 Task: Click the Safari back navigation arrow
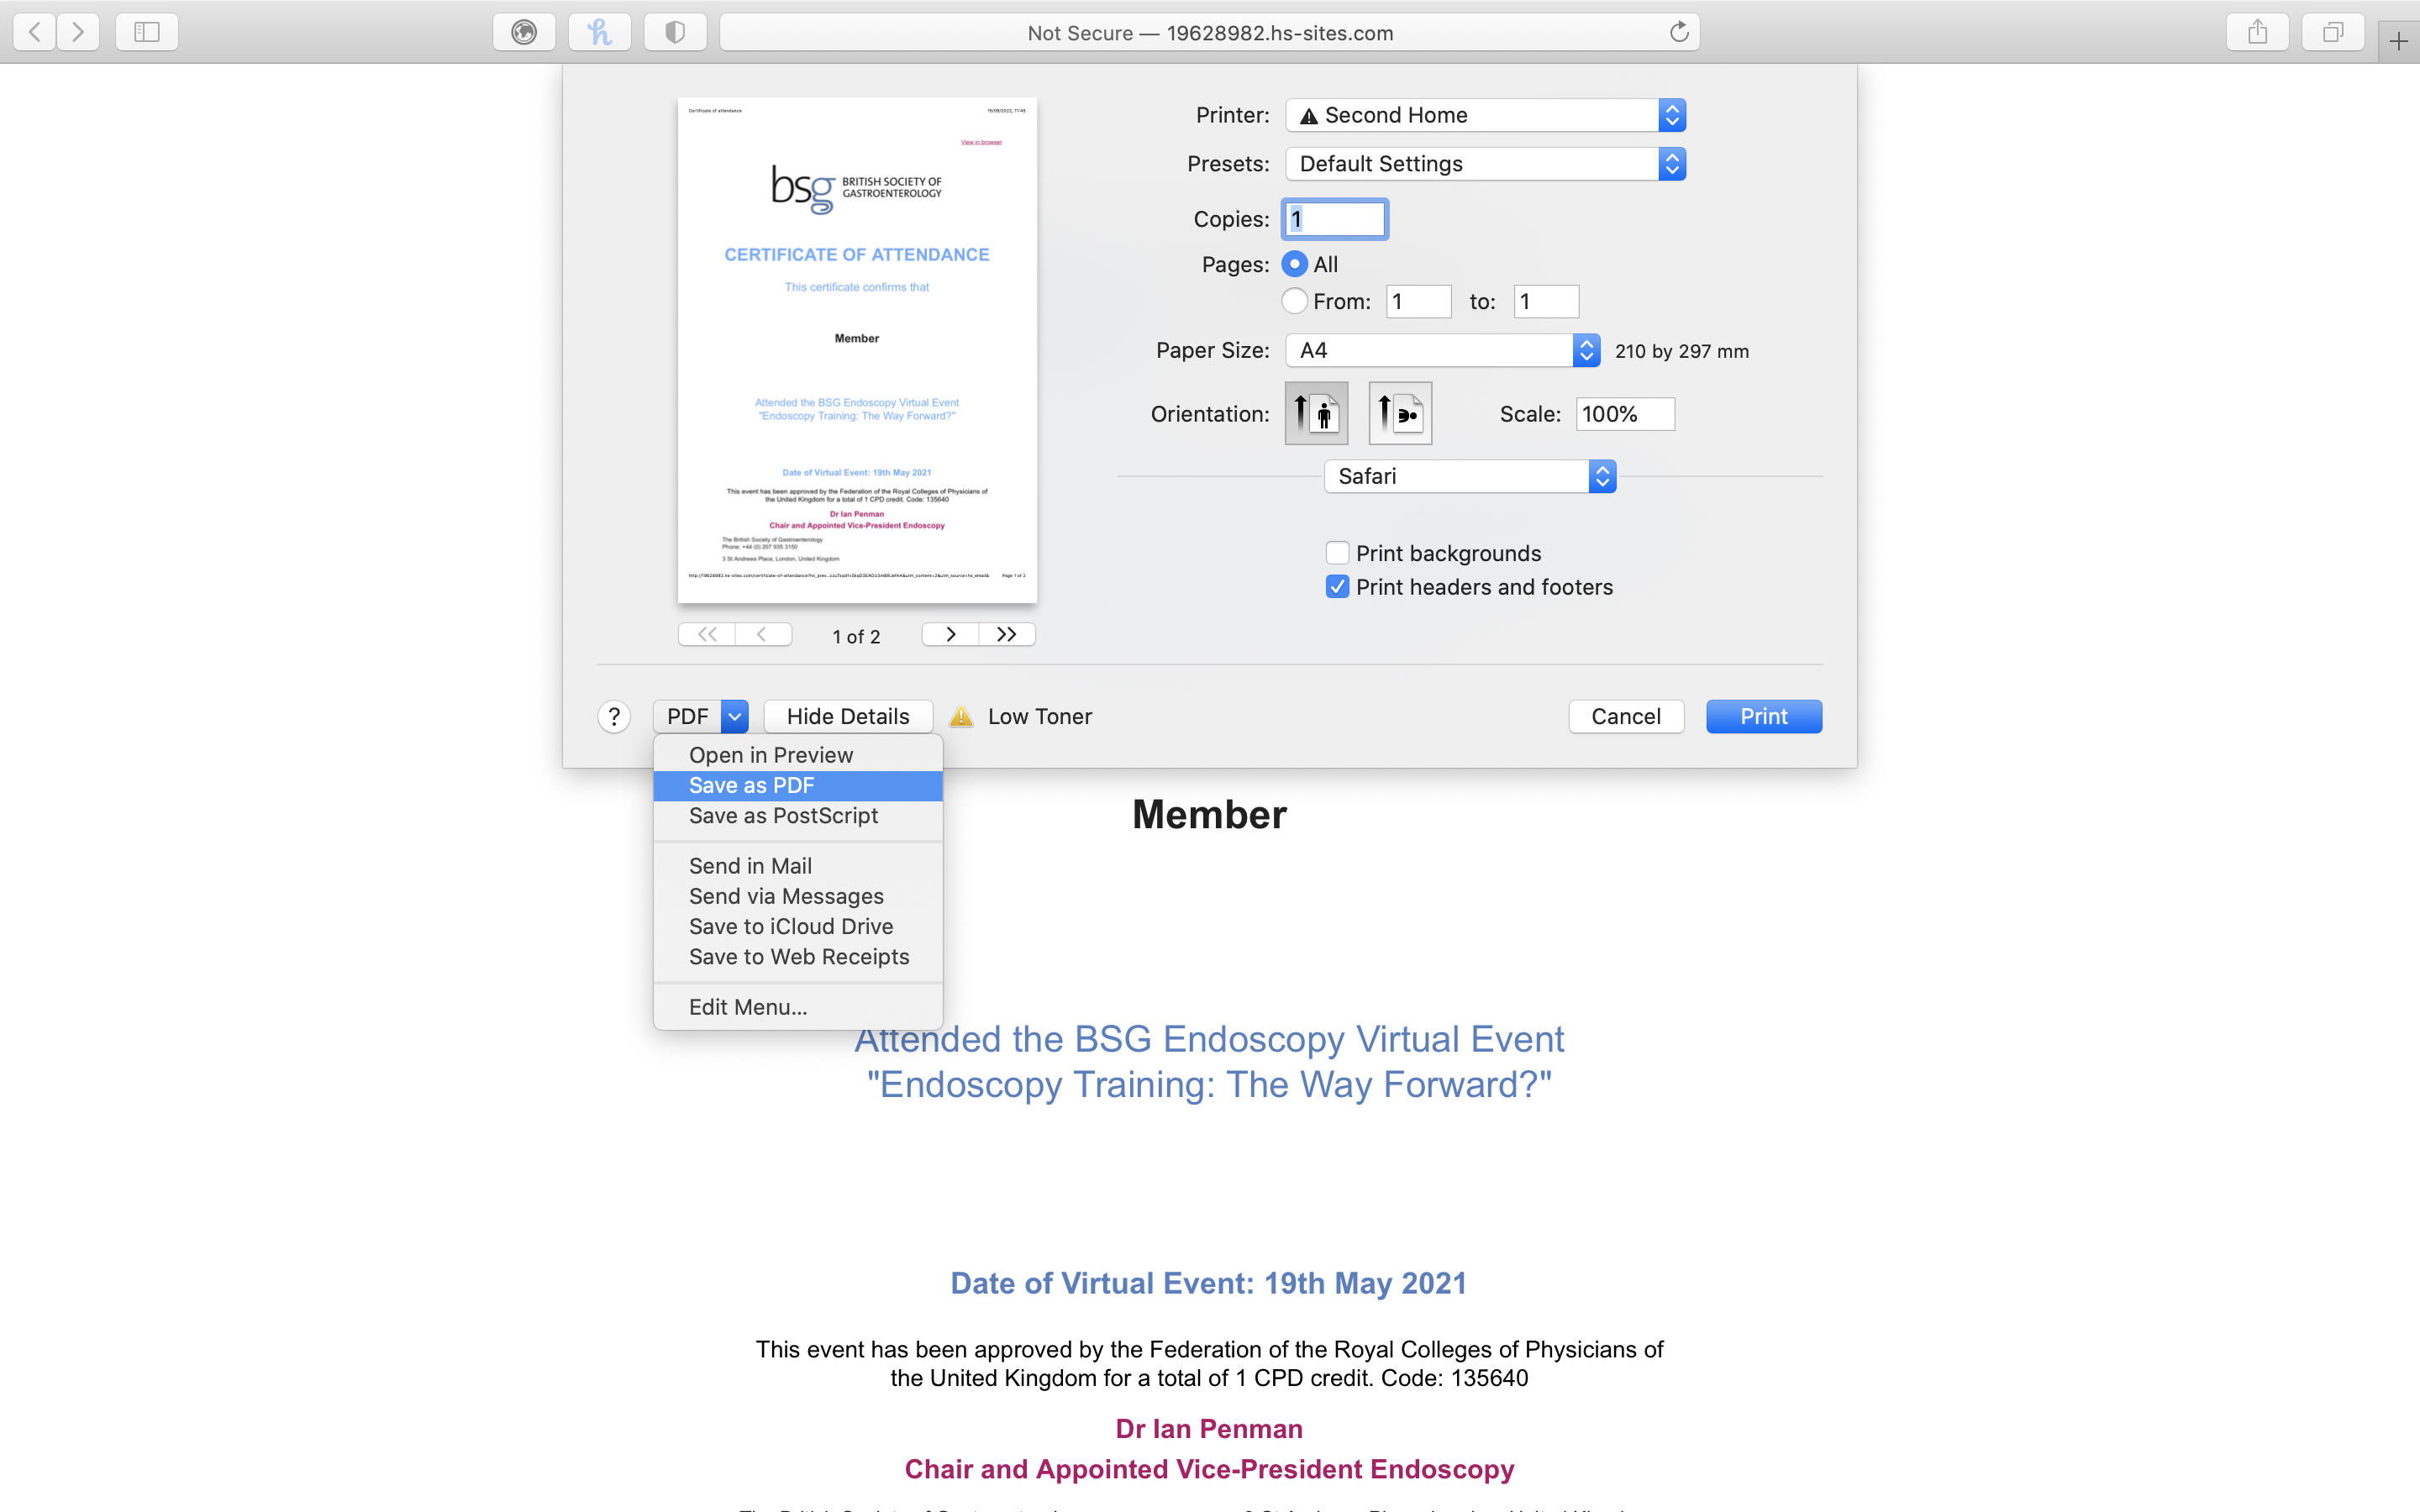click(x=35, y=32)
